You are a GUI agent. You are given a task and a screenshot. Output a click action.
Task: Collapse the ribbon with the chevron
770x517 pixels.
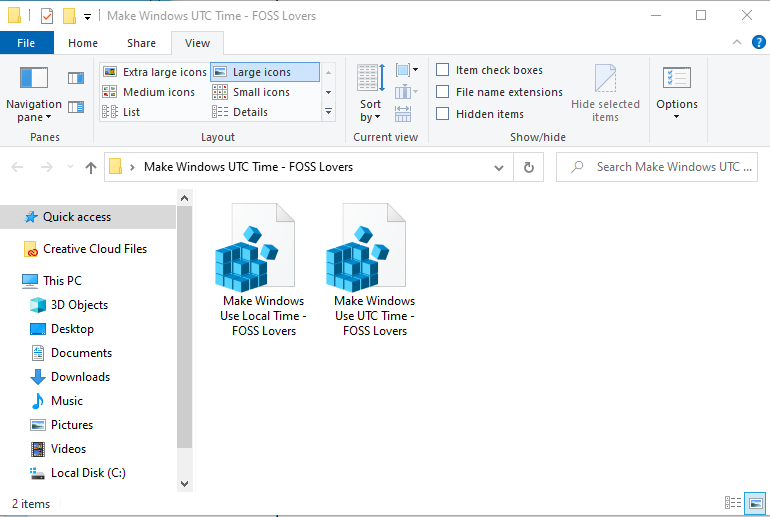pyautogui.click(x=737, y=42)
